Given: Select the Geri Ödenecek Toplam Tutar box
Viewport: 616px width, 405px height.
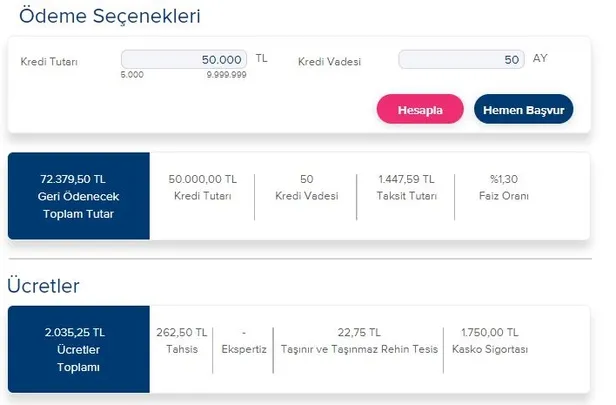Looking at the screenshot, I should (x=78, y=196).
